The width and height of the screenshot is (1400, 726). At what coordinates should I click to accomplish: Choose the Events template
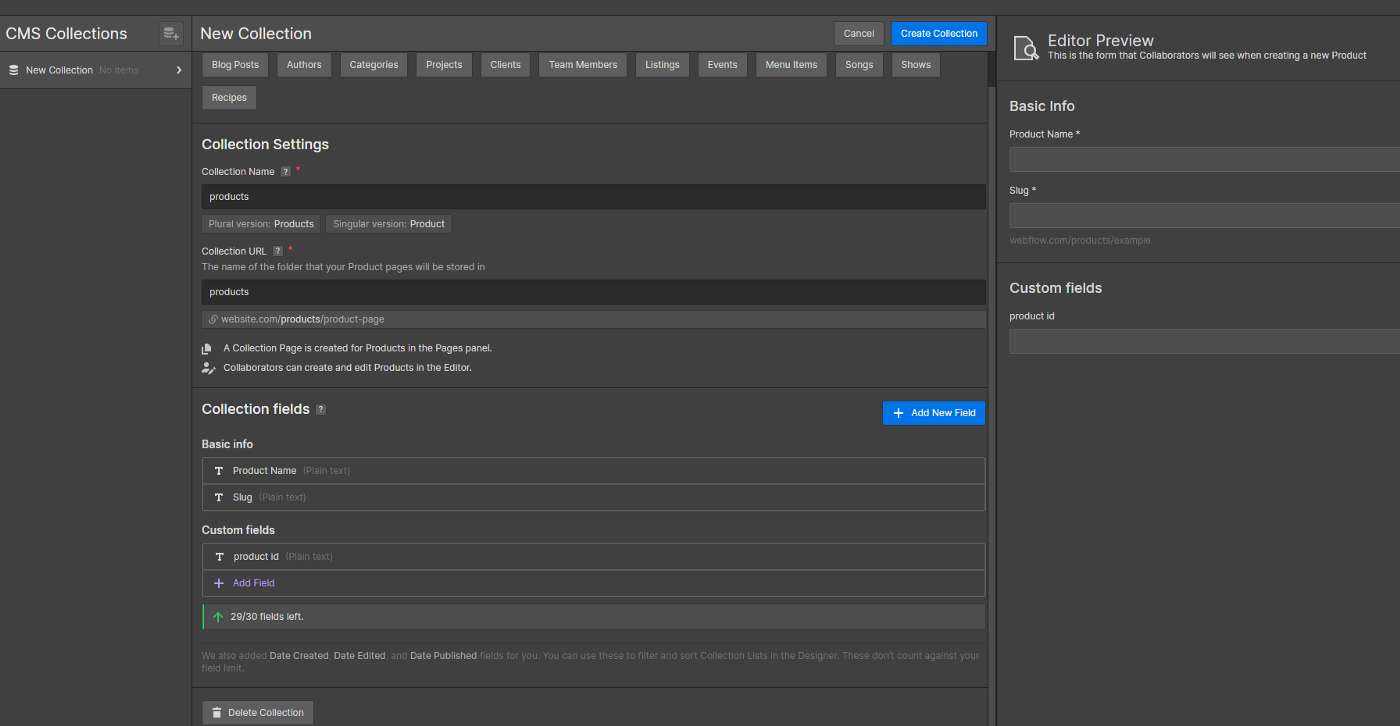tap(723, 65)
